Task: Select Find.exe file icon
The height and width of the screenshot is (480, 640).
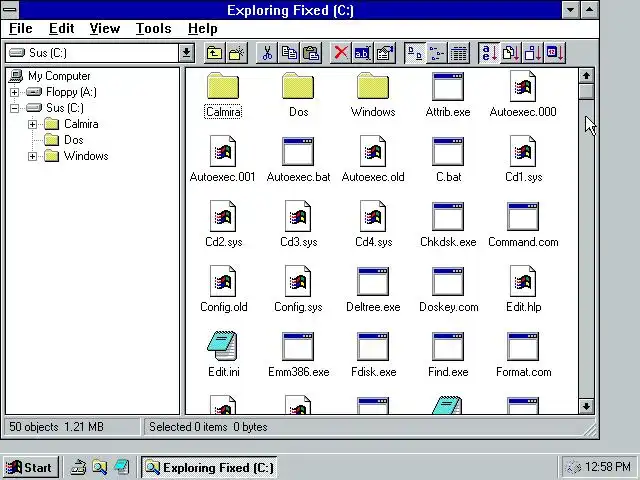Action: click(x=448, y=347)
